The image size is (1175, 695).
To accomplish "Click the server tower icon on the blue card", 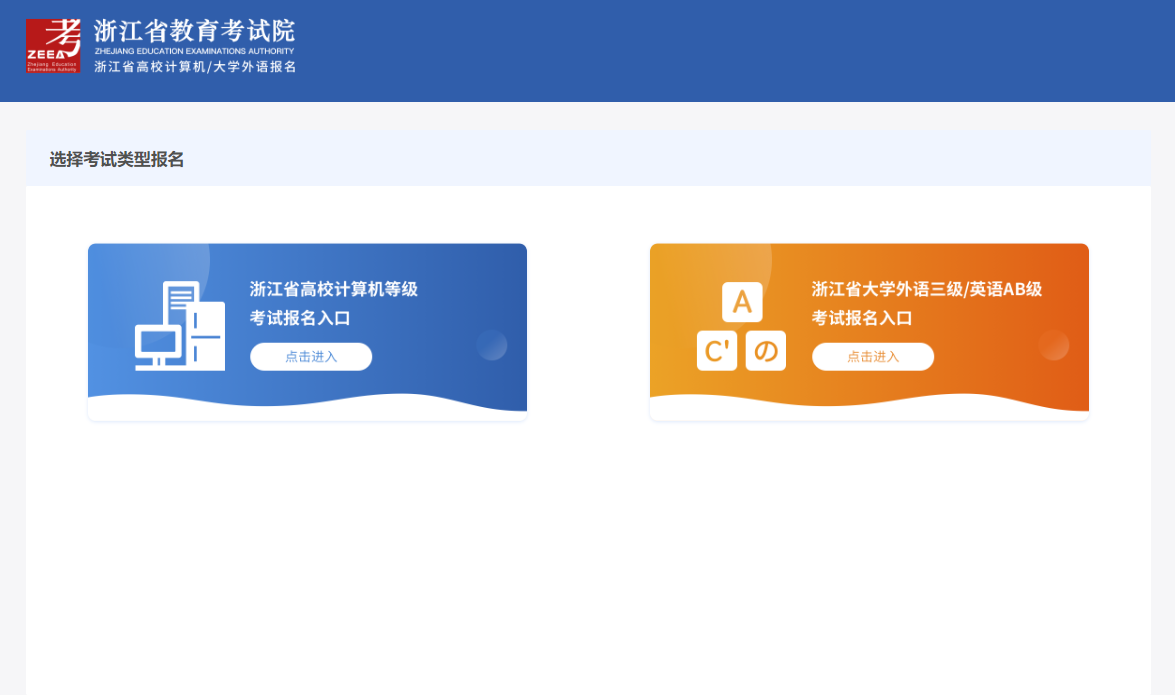I will tap(207, 336).
